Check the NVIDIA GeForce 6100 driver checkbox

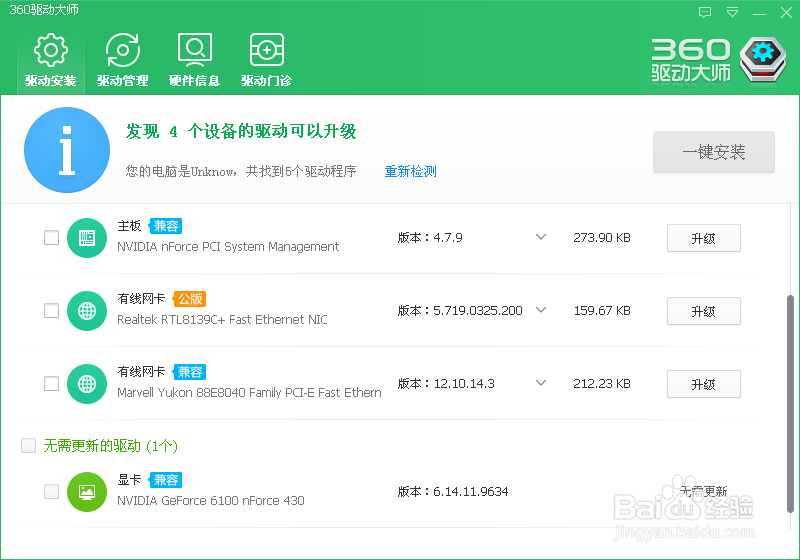52,492
